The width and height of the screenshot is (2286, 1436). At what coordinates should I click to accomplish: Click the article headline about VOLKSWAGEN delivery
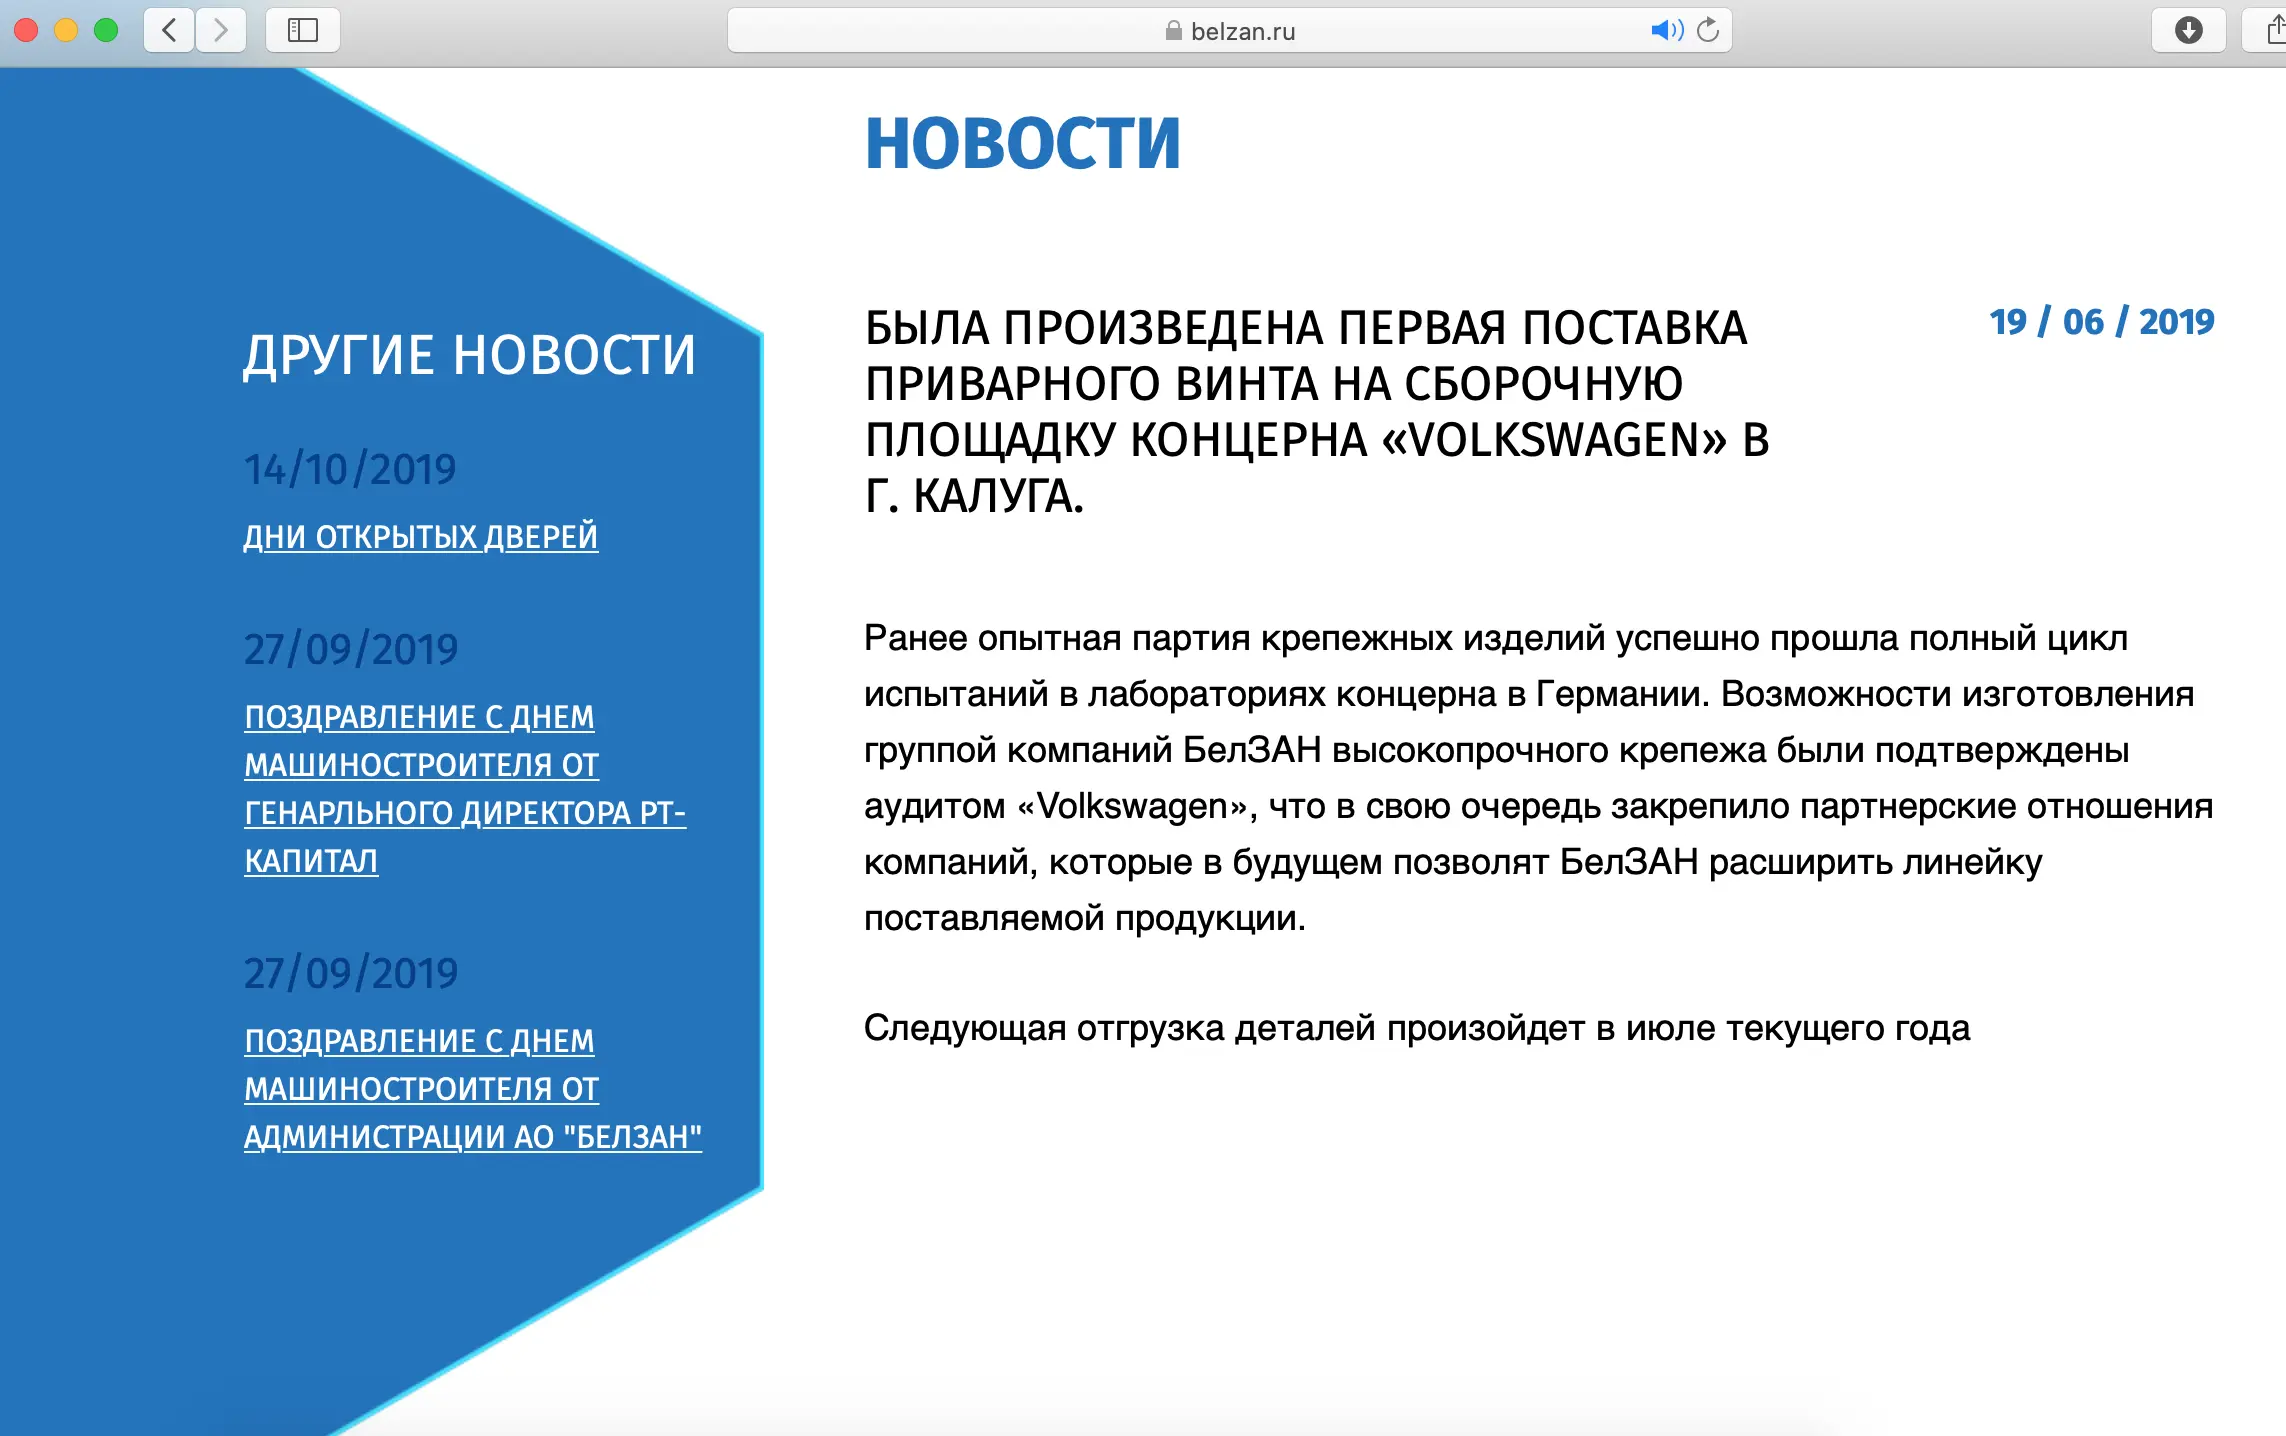tap(1317, 412)
